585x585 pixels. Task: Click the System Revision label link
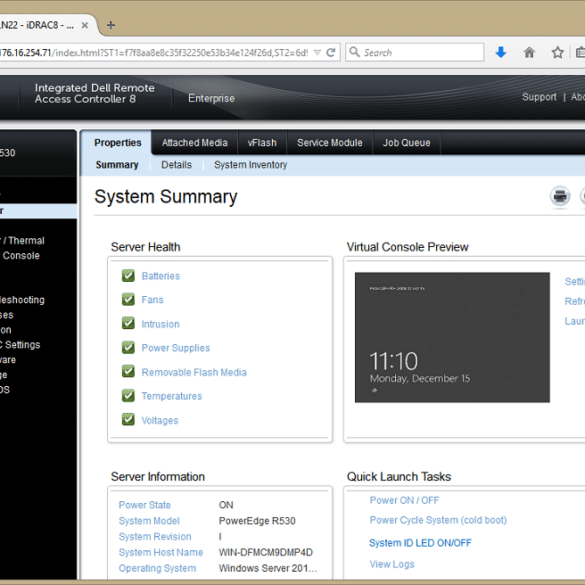pos(155,536)
